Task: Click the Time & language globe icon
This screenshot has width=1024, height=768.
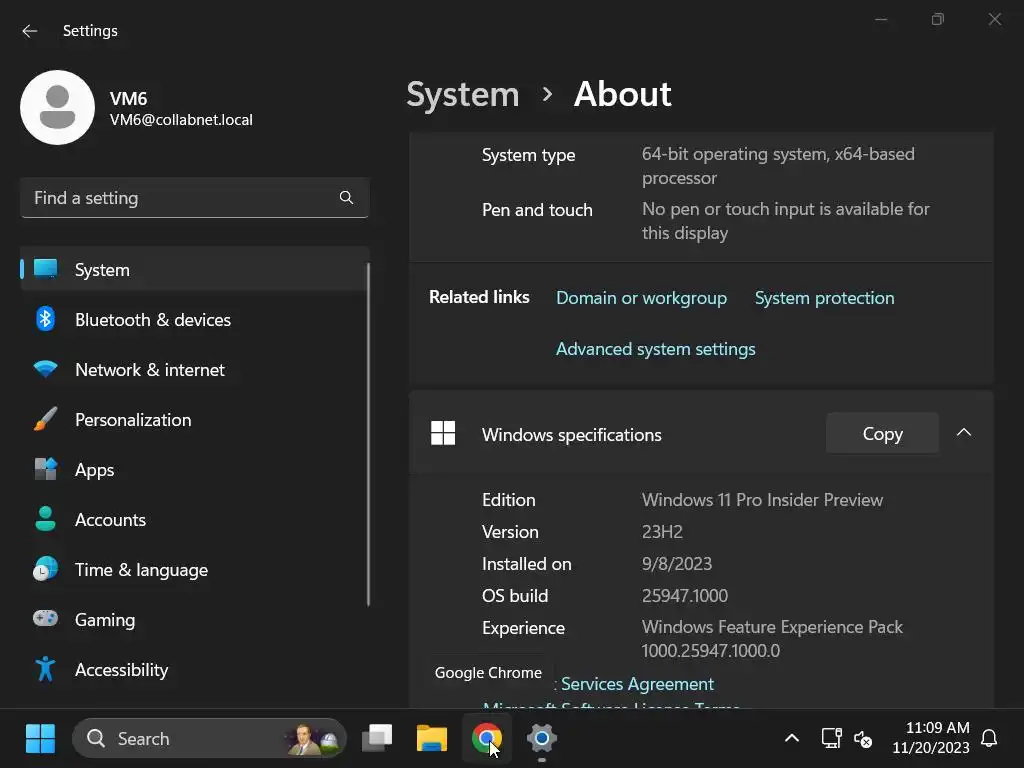Action: tap(45, 569)
